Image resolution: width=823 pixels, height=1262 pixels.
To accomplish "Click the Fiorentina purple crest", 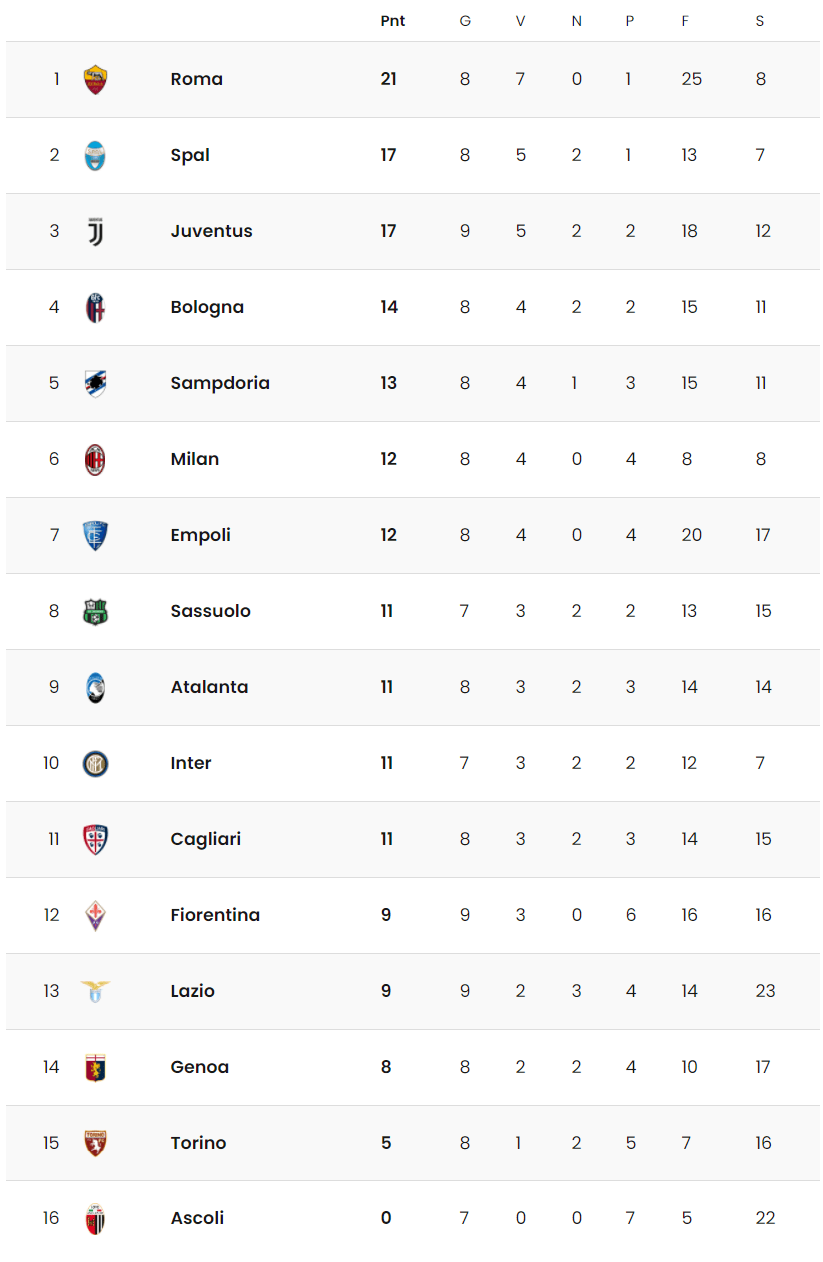I will pos(95,915).
